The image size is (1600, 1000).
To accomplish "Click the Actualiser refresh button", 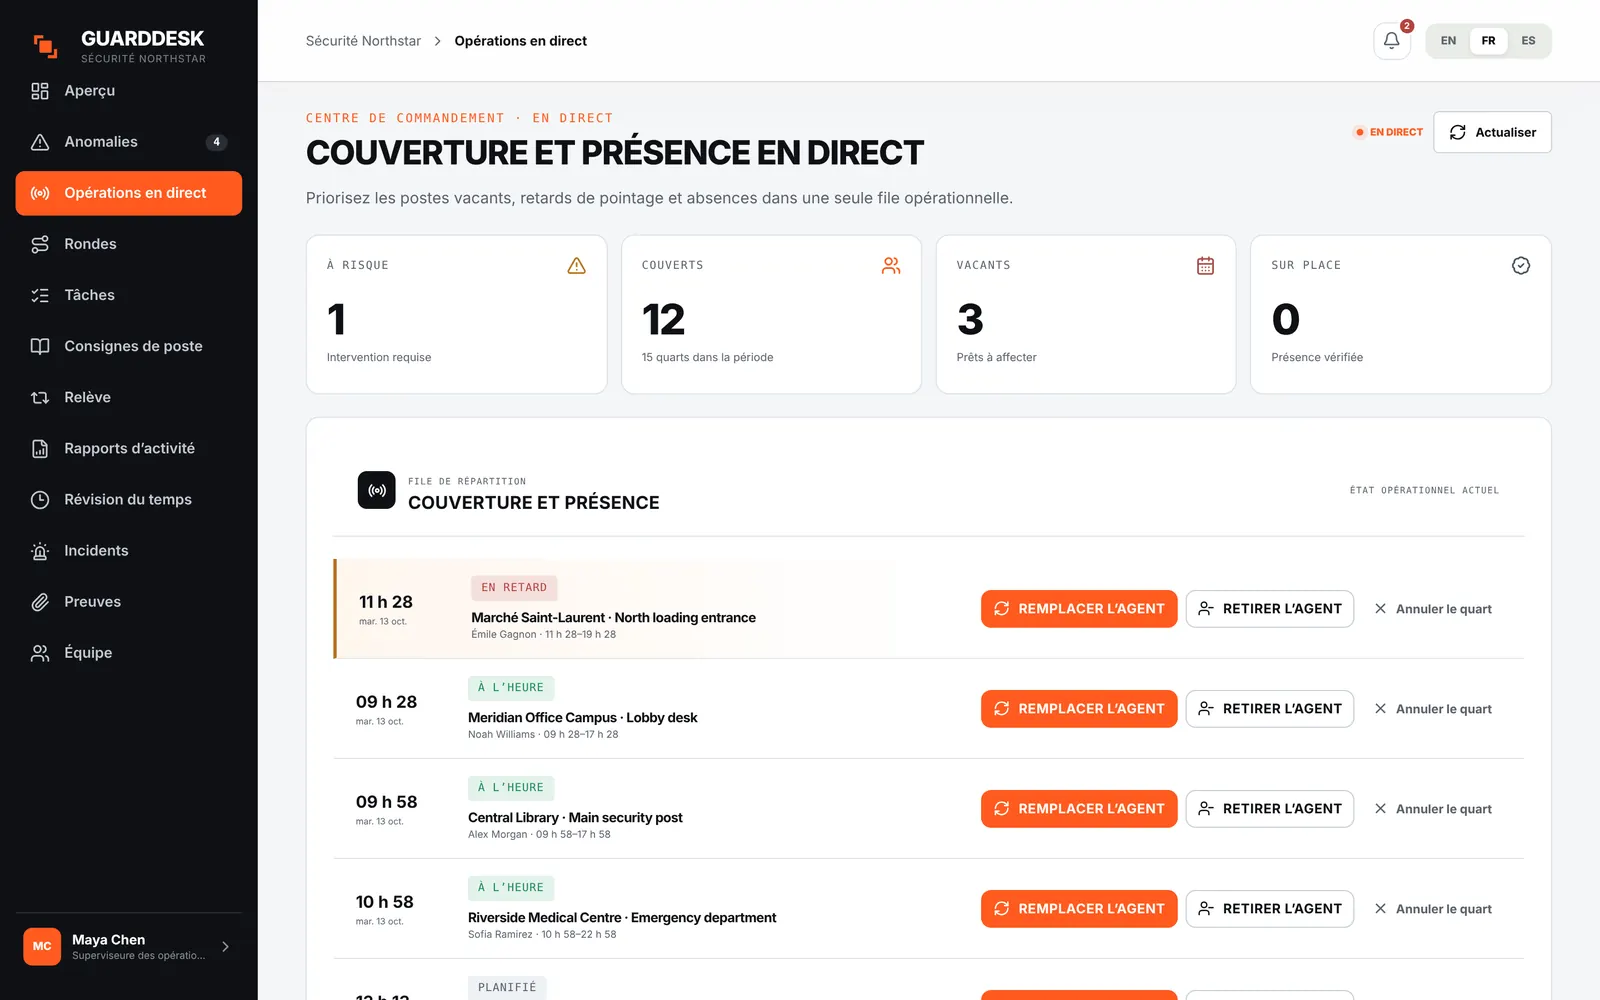I will (x=1492, y=132).
